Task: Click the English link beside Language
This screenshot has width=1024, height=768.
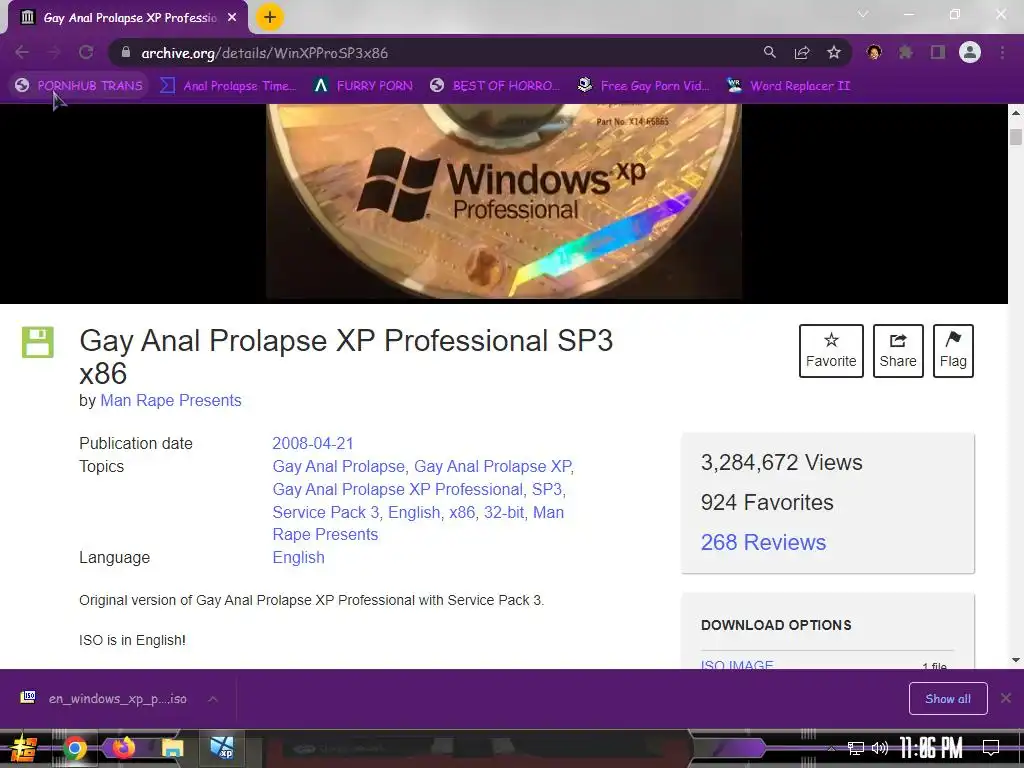Action: (x=298, y=557)
